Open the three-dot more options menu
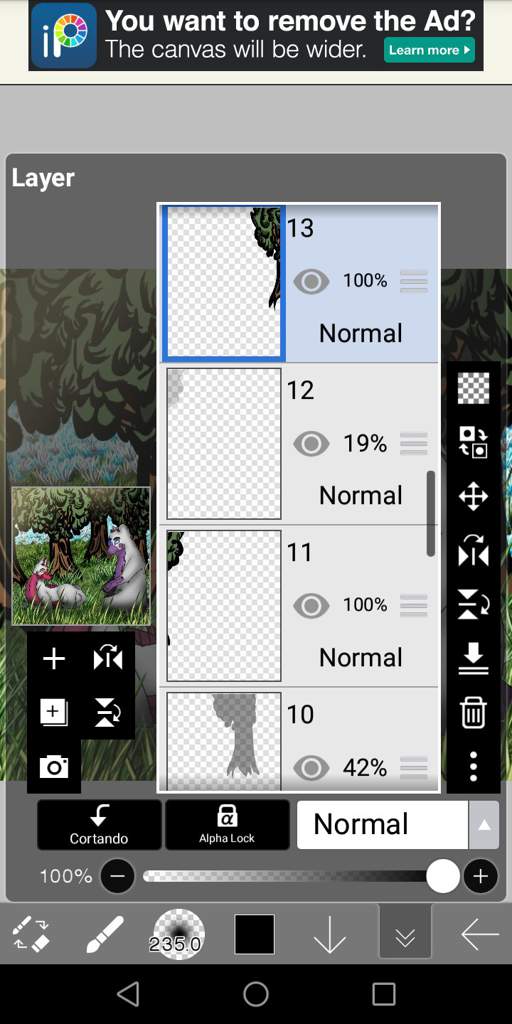 pyautogui.click(x=473, y=766)
